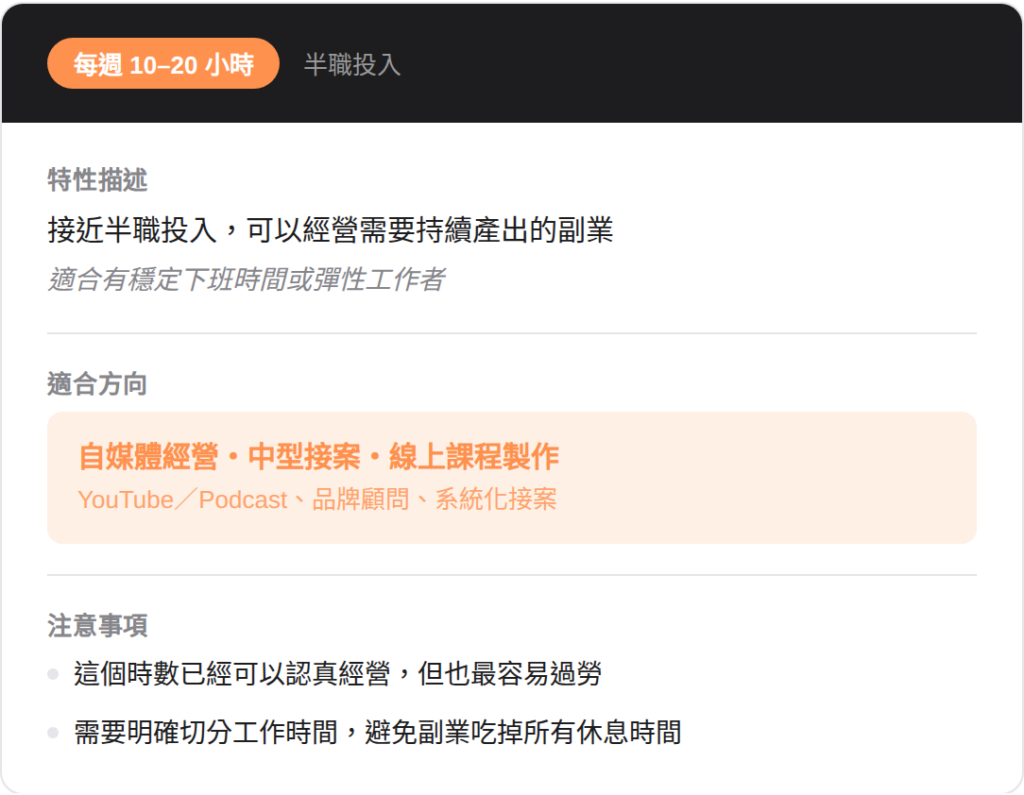Screen dimensions: 1024x795
Task: Click the 接近半職投入 description sentence
Action: tap(330, 231)
